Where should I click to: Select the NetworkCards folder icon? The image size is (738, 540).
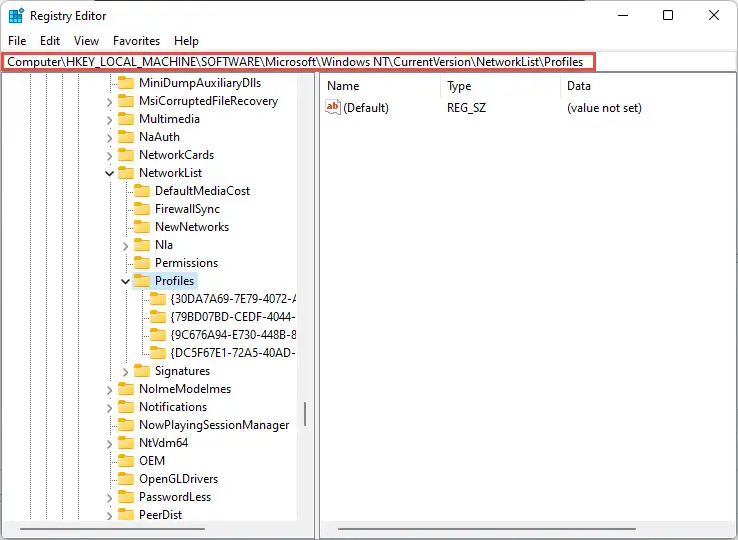pos(126,155)
